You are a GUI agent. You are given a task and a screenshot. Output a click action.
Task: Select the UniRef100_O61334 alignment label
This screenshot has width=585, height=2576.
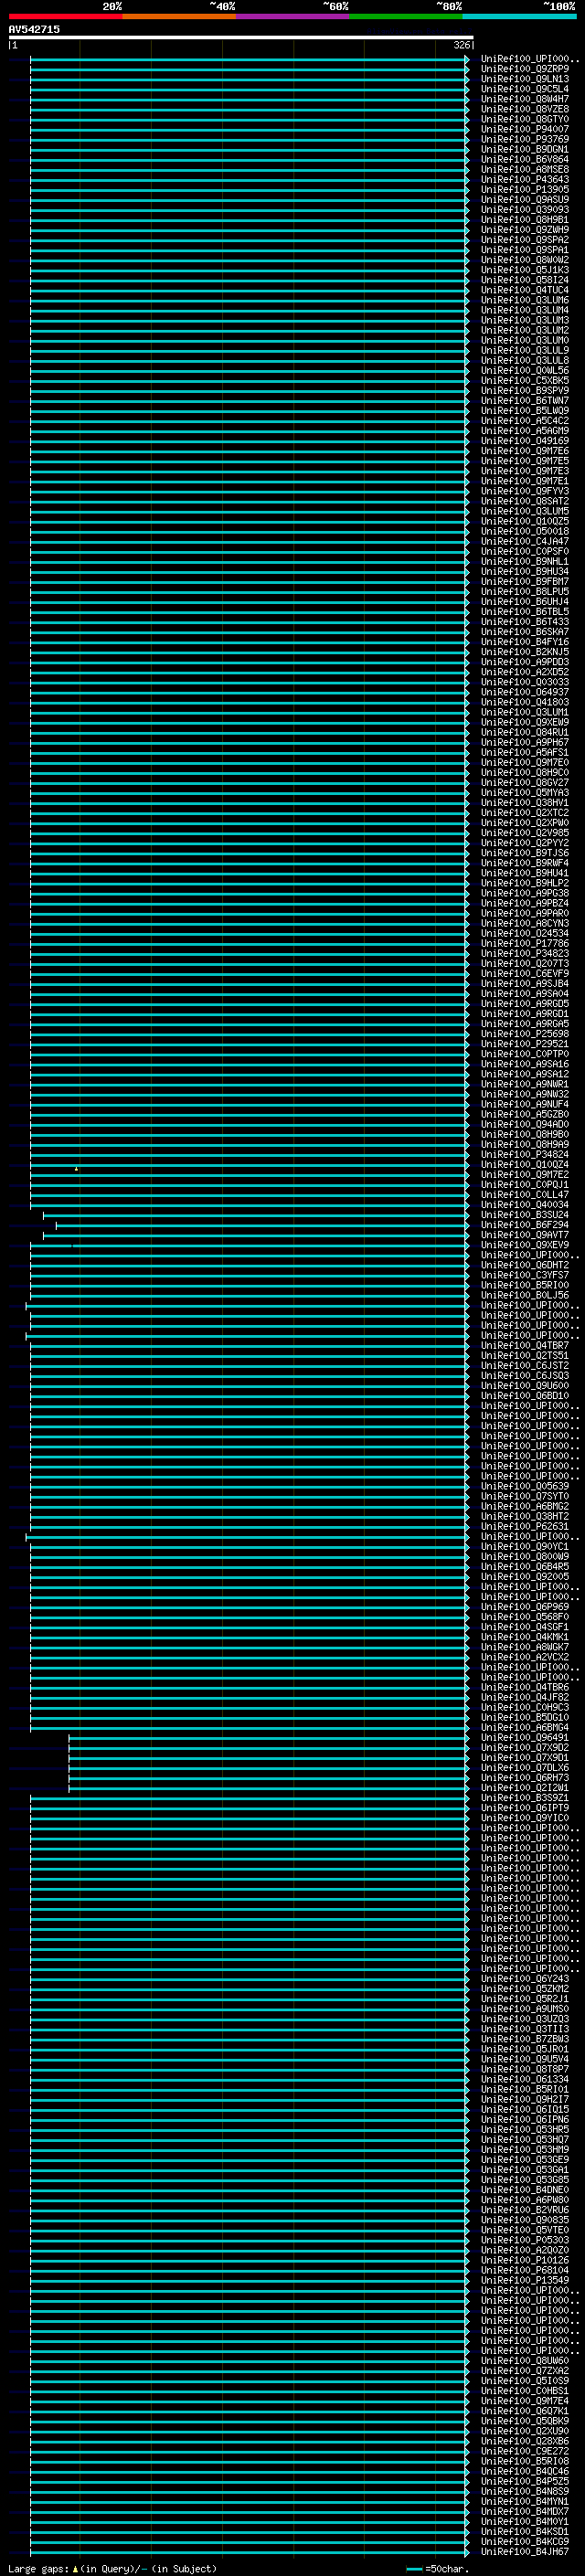pyautogui.click(x=525, y=2080)
